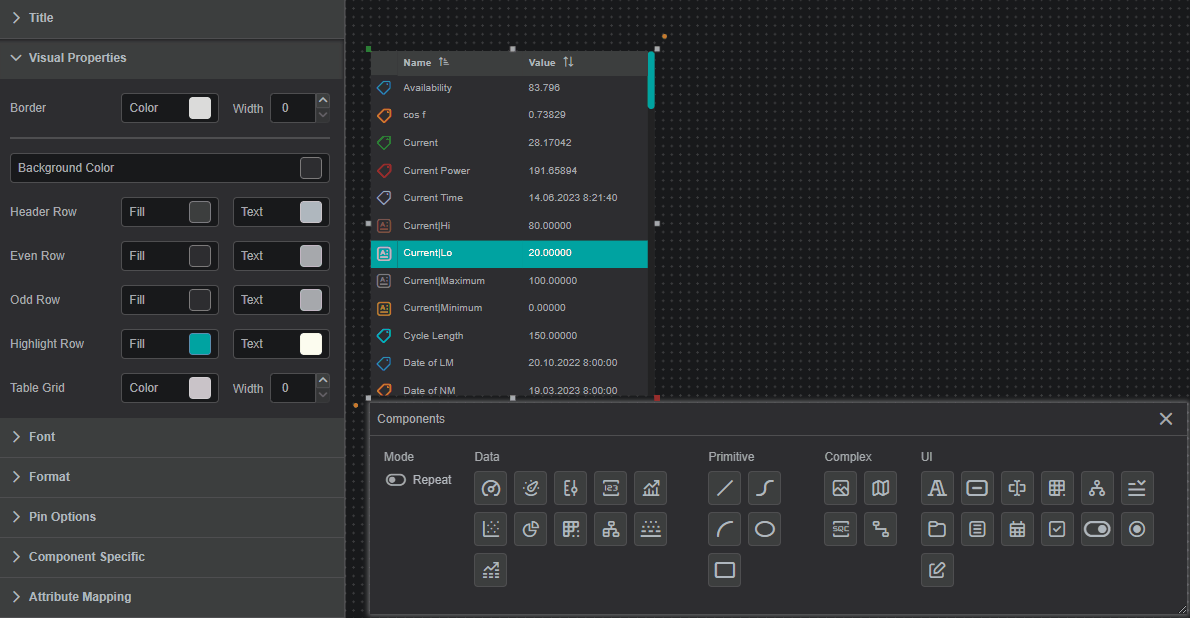The image size is (1190, 618).
Task: Add the edit pencil UI component
Action: (937, 570)
